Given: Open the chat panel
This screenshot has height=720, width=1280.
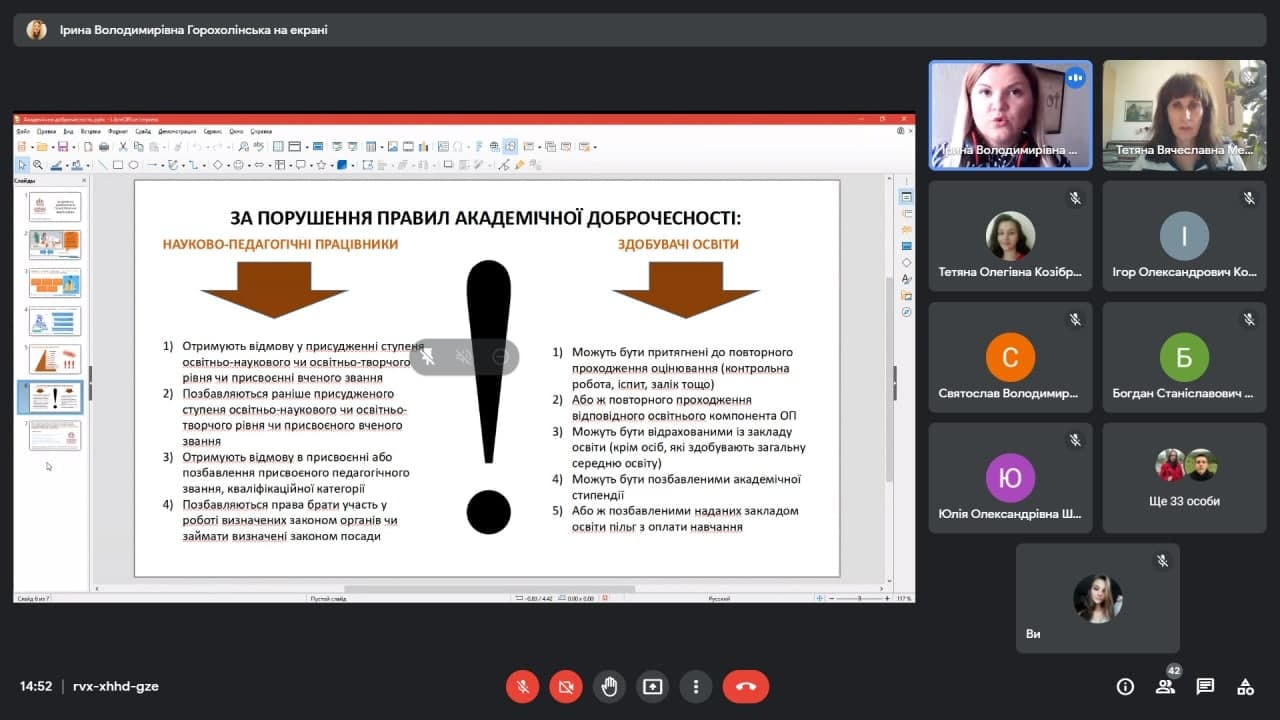Looking at the screenshot, I should coord(1205,686).
